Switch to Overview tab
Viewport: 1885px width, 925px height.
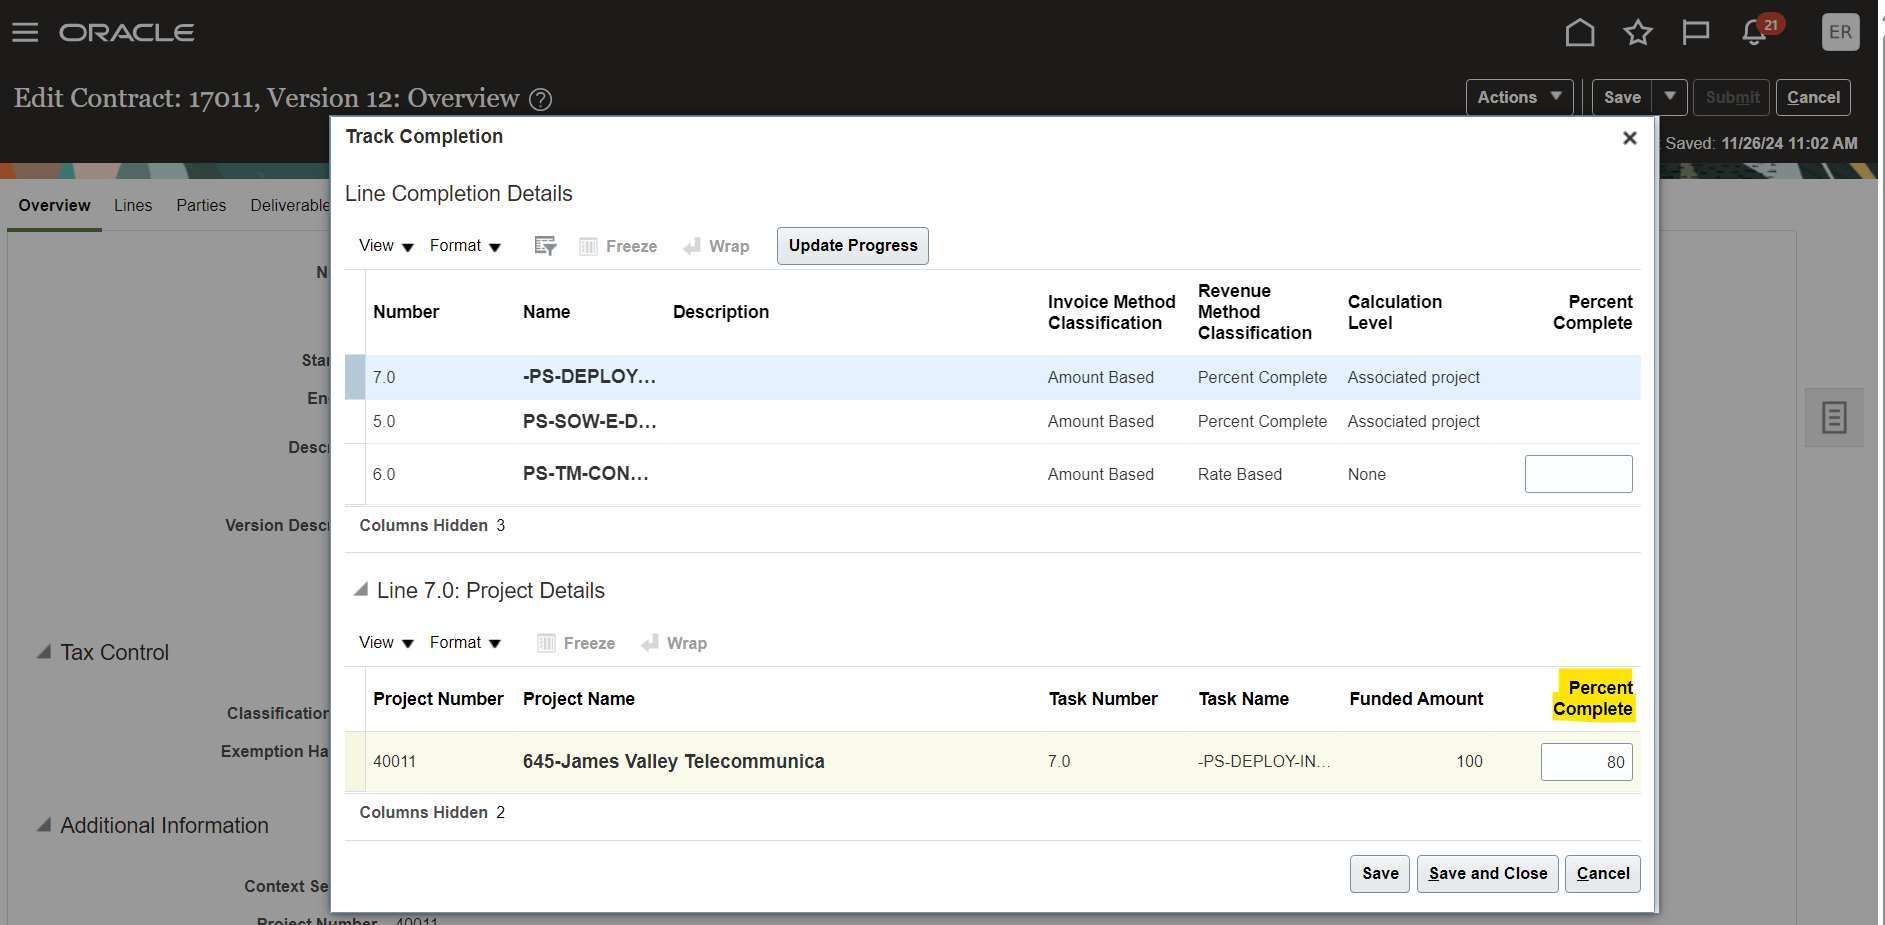[x=54, y=205]
